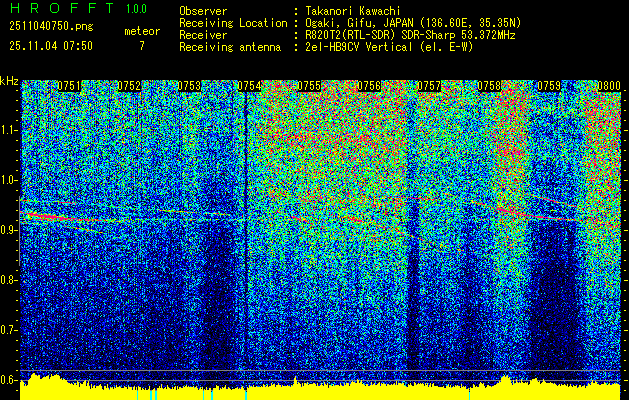Click the 0755 time marker
This screenshot has height=400, width=629.
pos(309,86)
